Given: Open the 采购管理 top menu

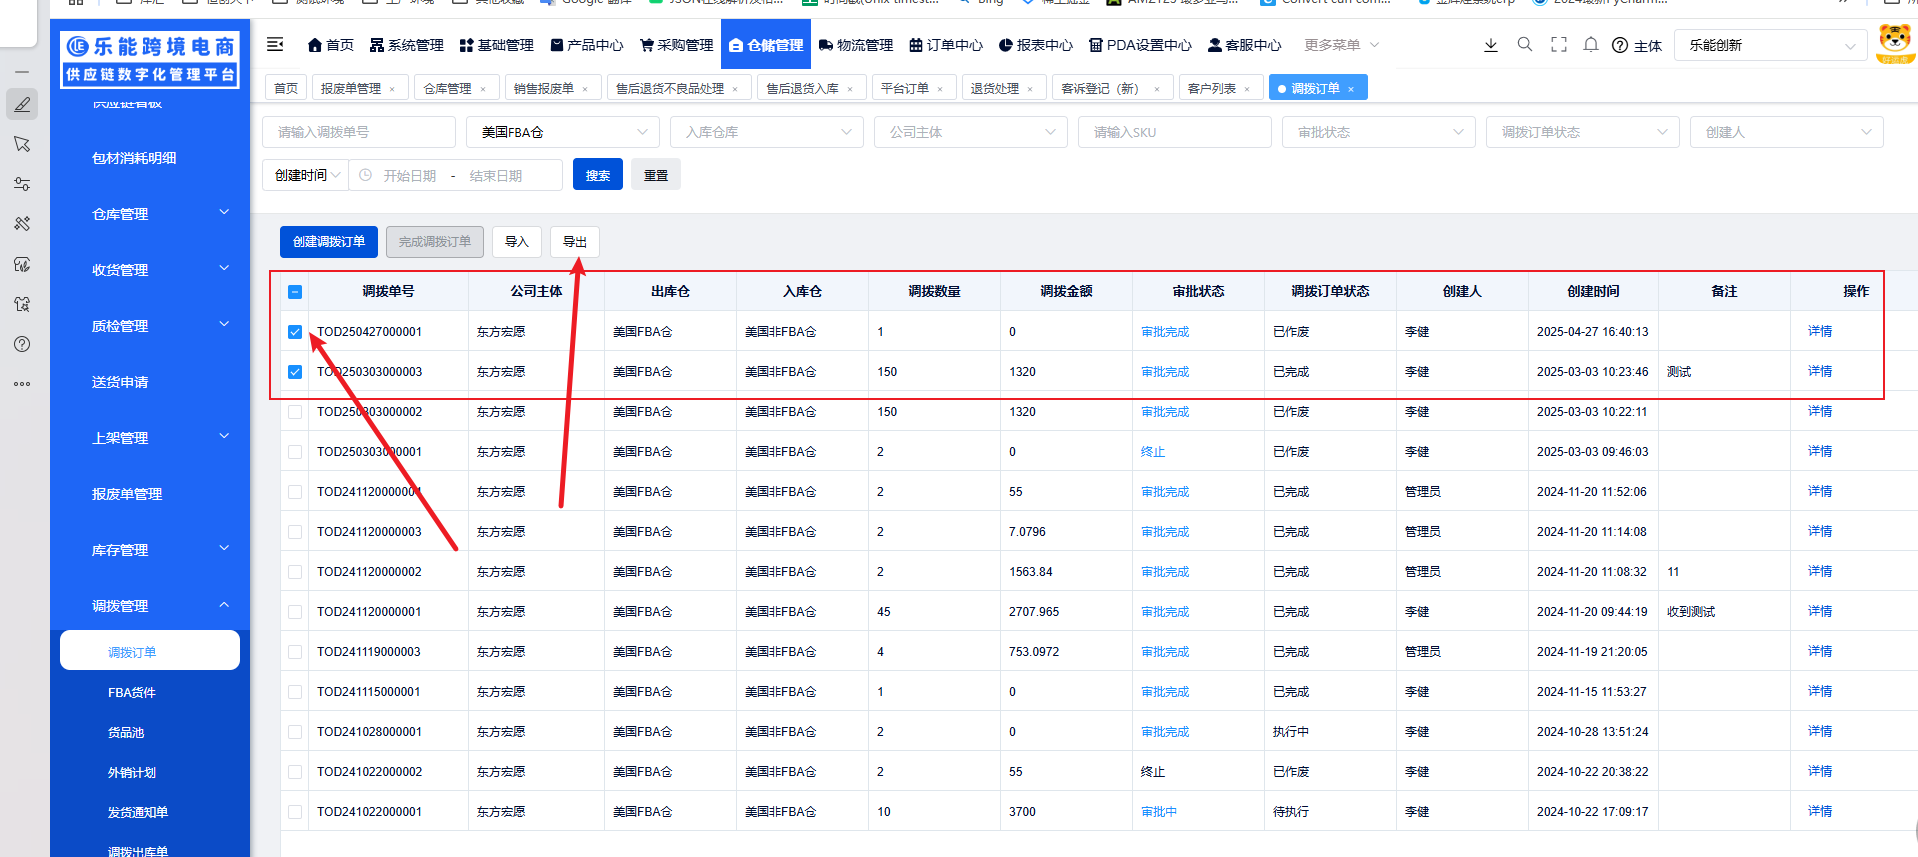Looking at the screenshot, I should 676,45.
